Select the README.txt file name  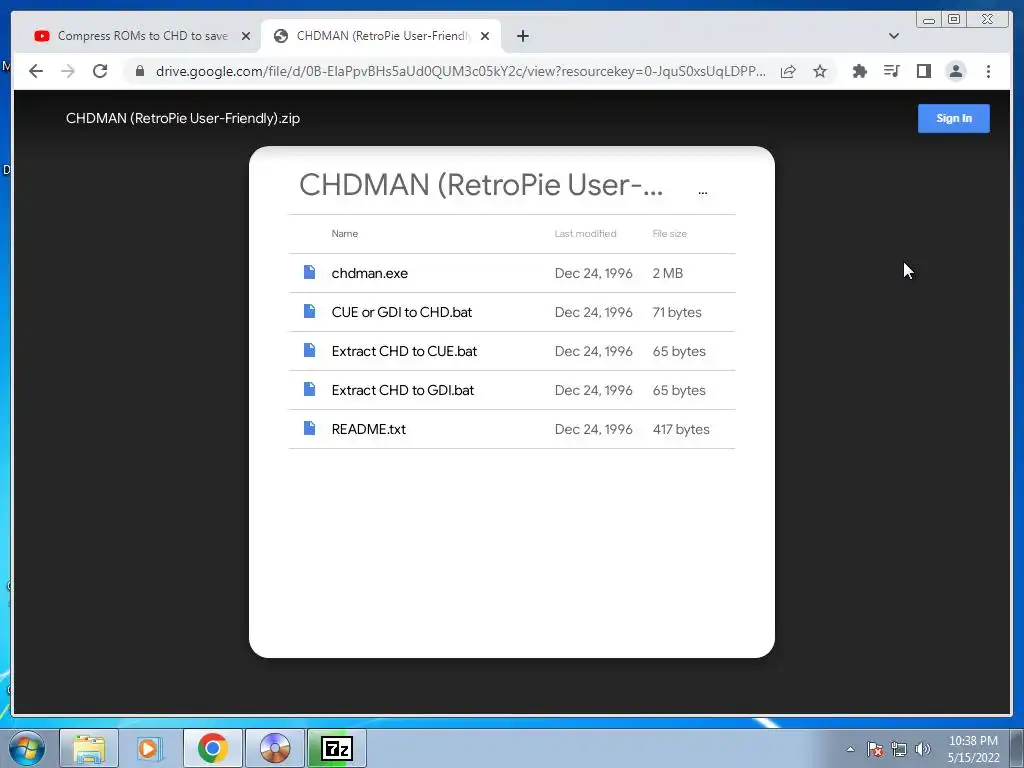[x=368, y=430]
